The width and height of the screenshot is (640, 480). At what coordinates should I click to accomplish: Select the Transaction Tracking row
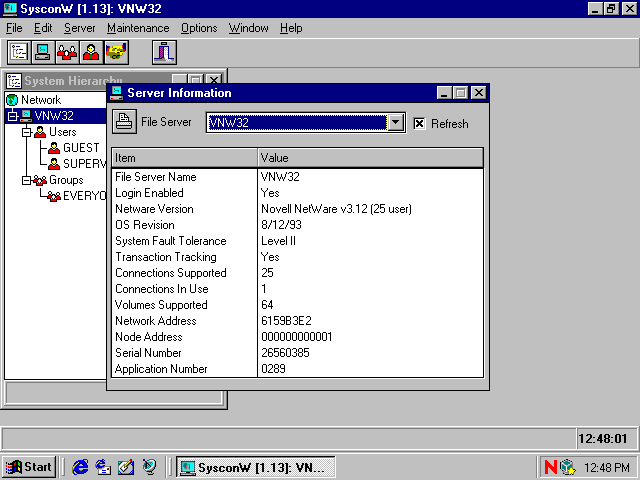(297, 257)
